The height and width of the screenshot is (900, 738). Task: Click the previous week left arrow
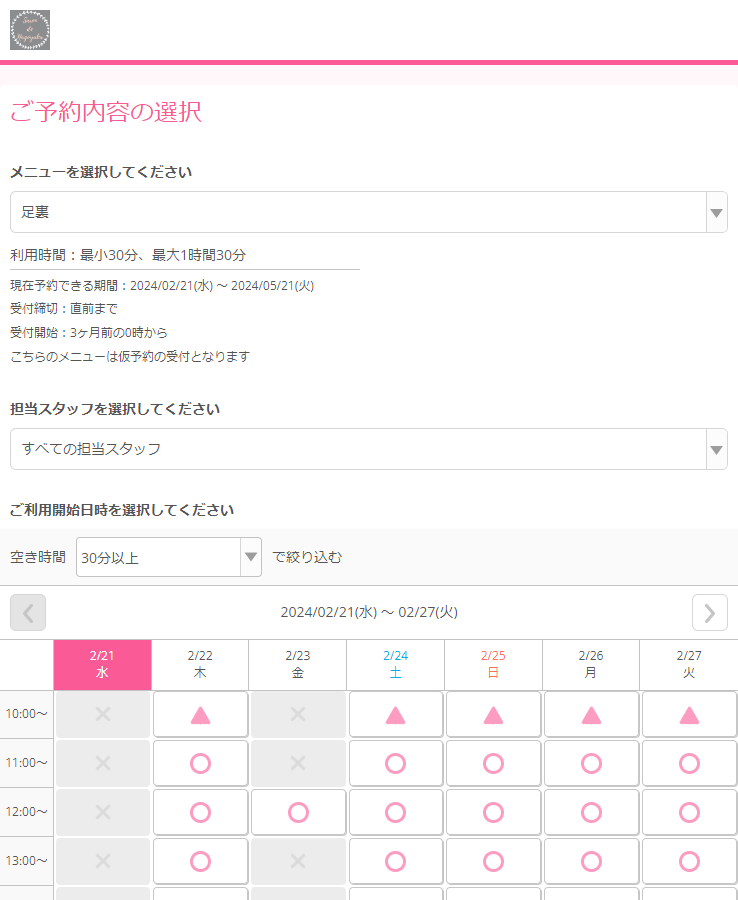pyautogui.click(x=28, y=612)
